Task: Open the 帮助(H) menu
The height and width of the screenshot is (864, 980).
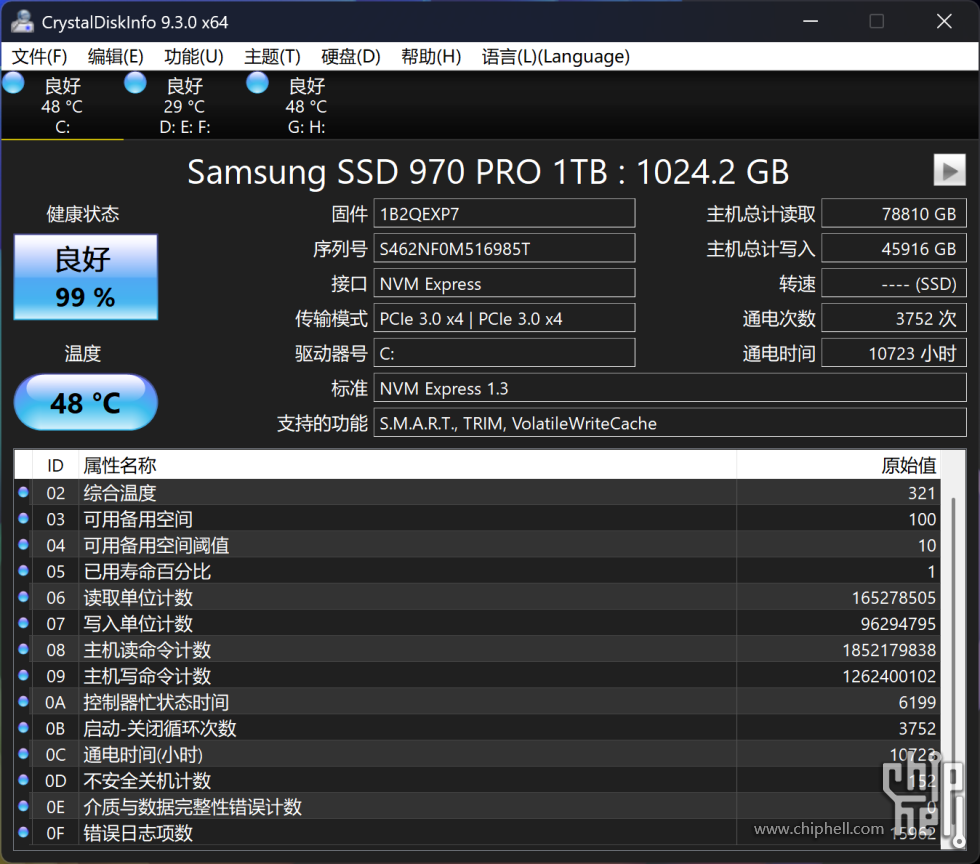Action: coord(431,57)
